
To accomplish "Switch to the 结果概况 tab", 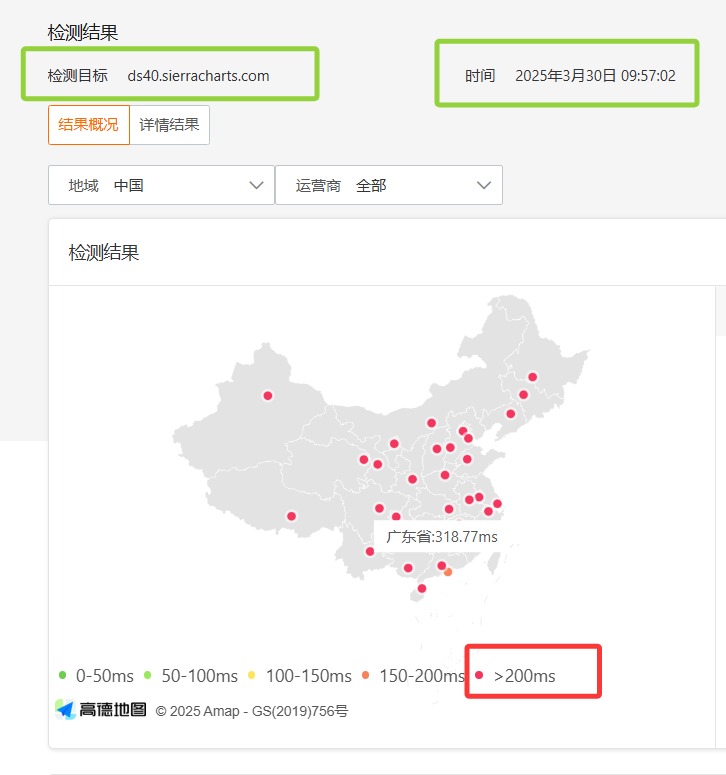I will pyautogui.click(x=89, y=125).
